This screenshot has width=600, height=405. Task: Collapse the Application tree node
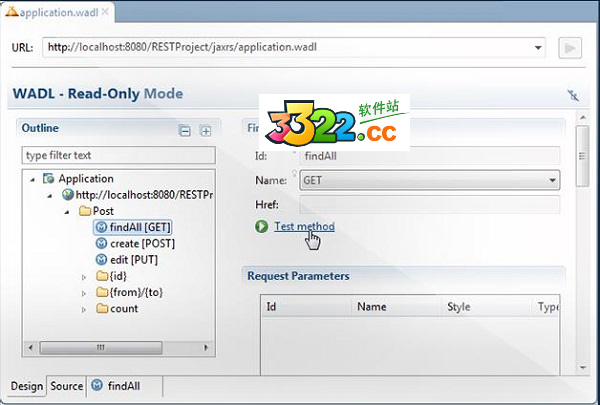pyautogui.click(x=33, y=179)
